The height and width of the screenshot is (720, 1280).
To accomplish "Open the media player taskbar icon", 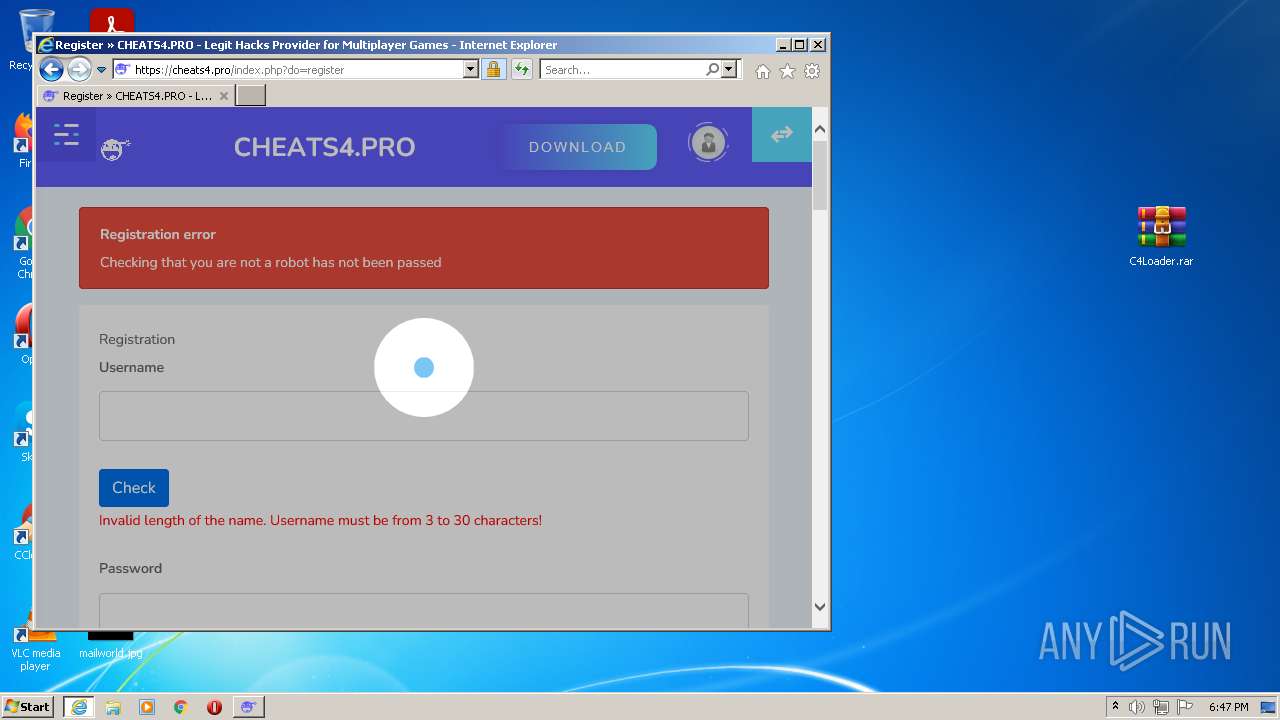I will coord(147,707).
